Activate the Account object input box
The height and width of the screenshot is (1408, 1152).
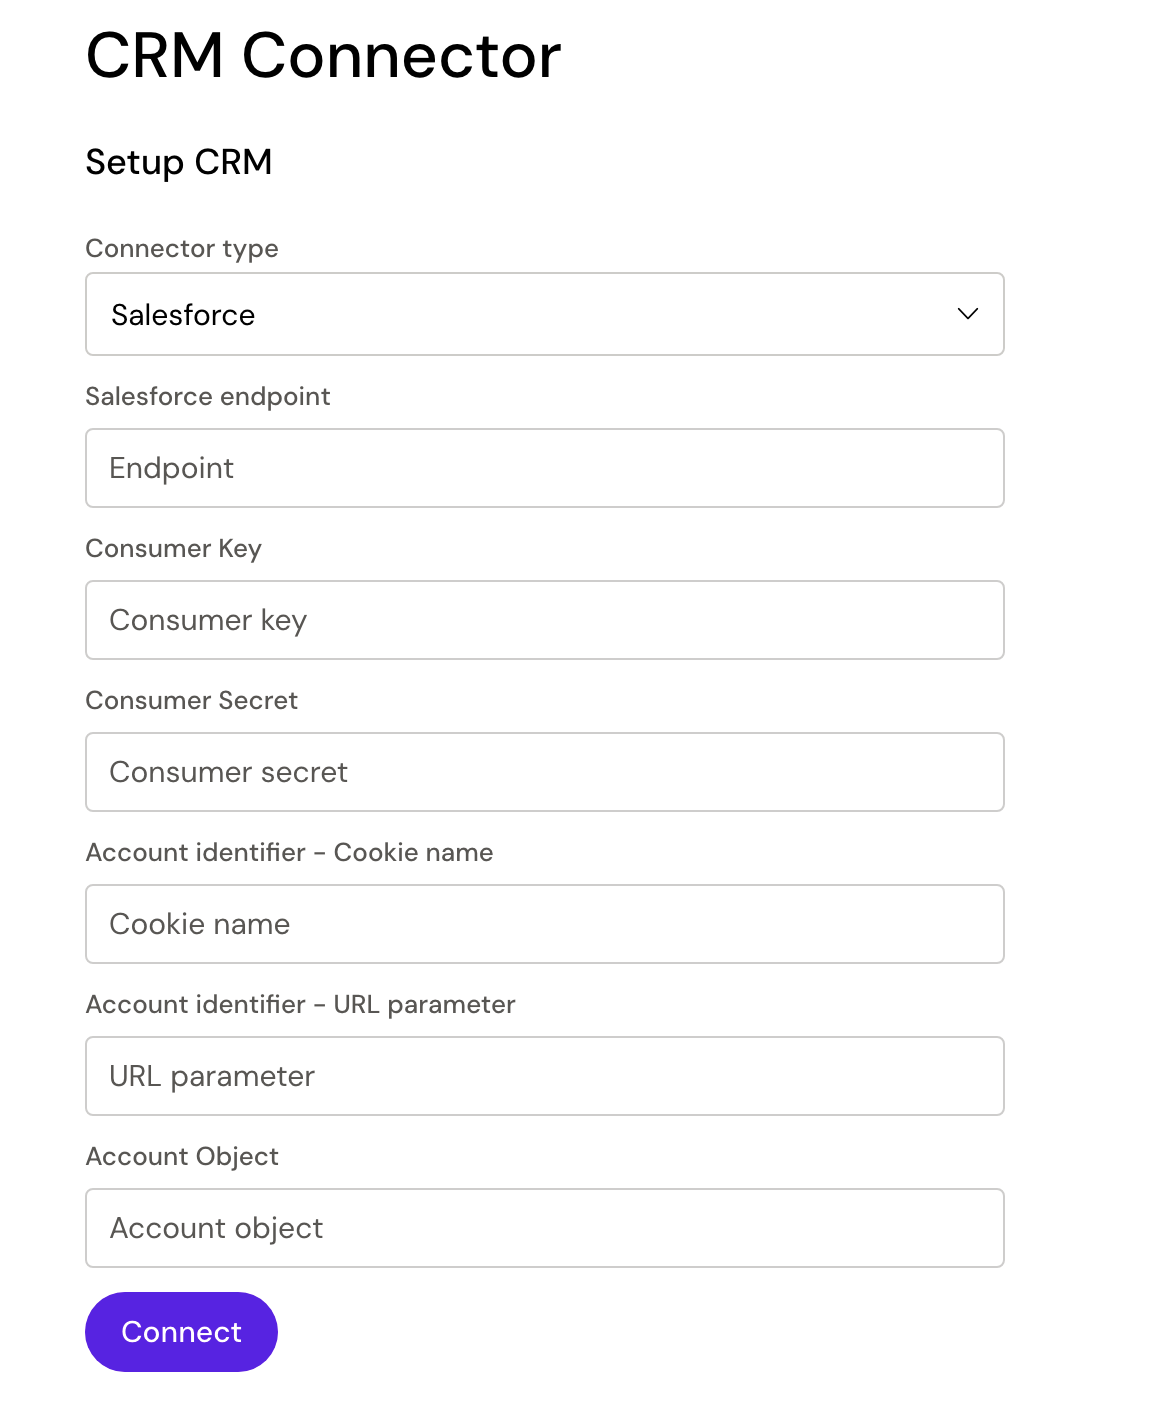[544, 1228]
